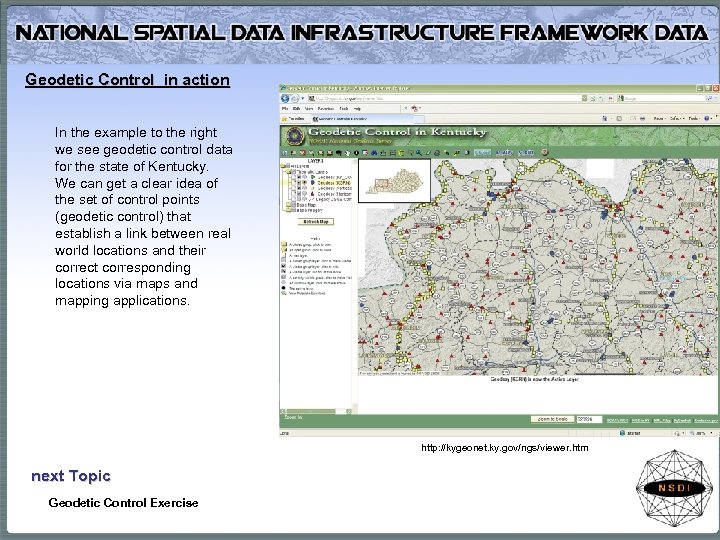Screen dimensions: 720x540
Task: Click the Kentucky overview map thumbnail
Action: pos(394,180)
